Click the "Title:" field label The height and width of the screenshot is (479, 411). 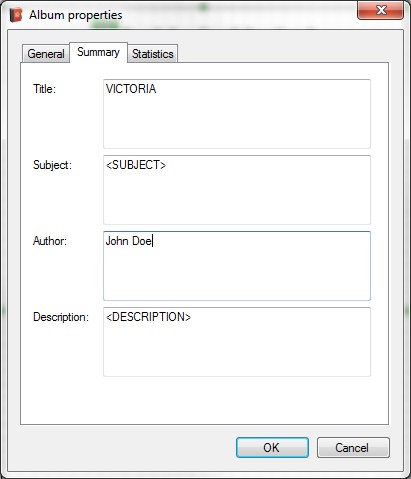pyautogui.click(x=44, y=89)
